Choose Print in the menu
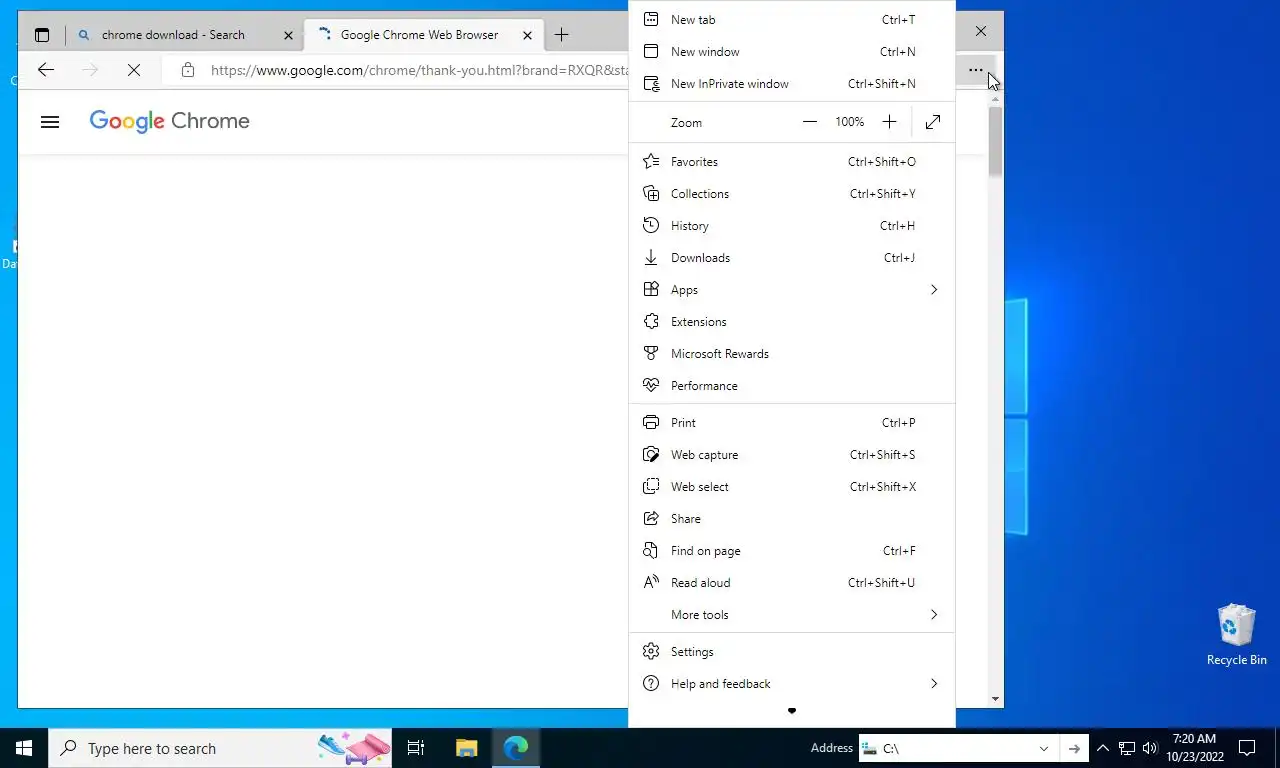The image size is (1280, 768). click(x=792, y=422)
